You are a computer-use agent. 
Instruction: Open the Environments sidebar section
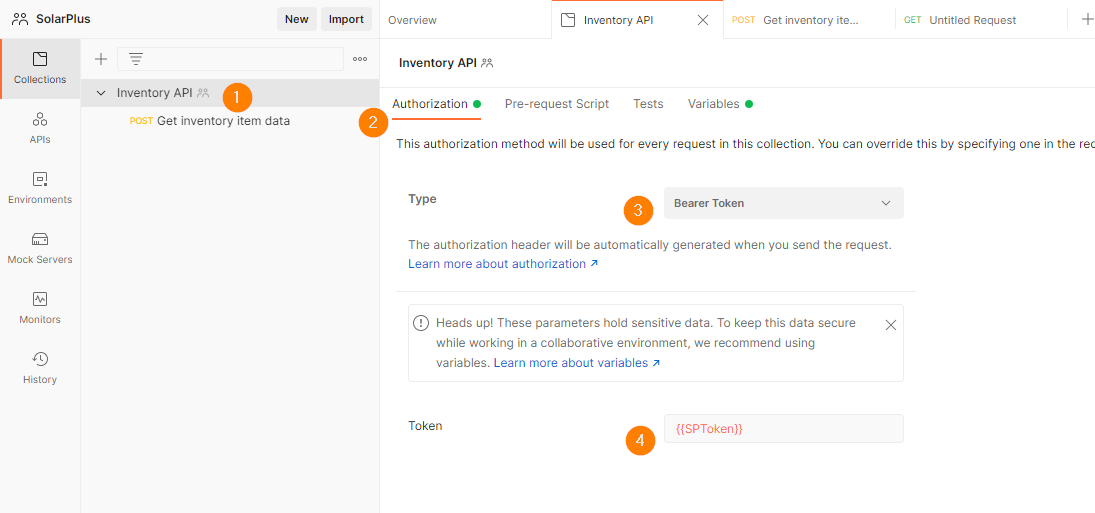pos(40,188)
